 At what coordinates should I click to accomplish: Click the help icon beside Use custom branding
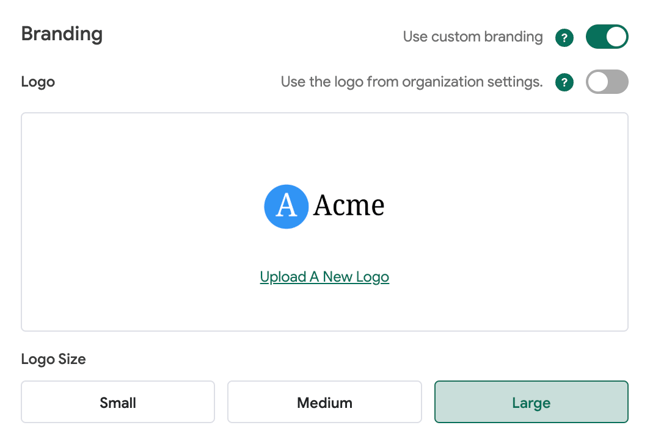564,38
